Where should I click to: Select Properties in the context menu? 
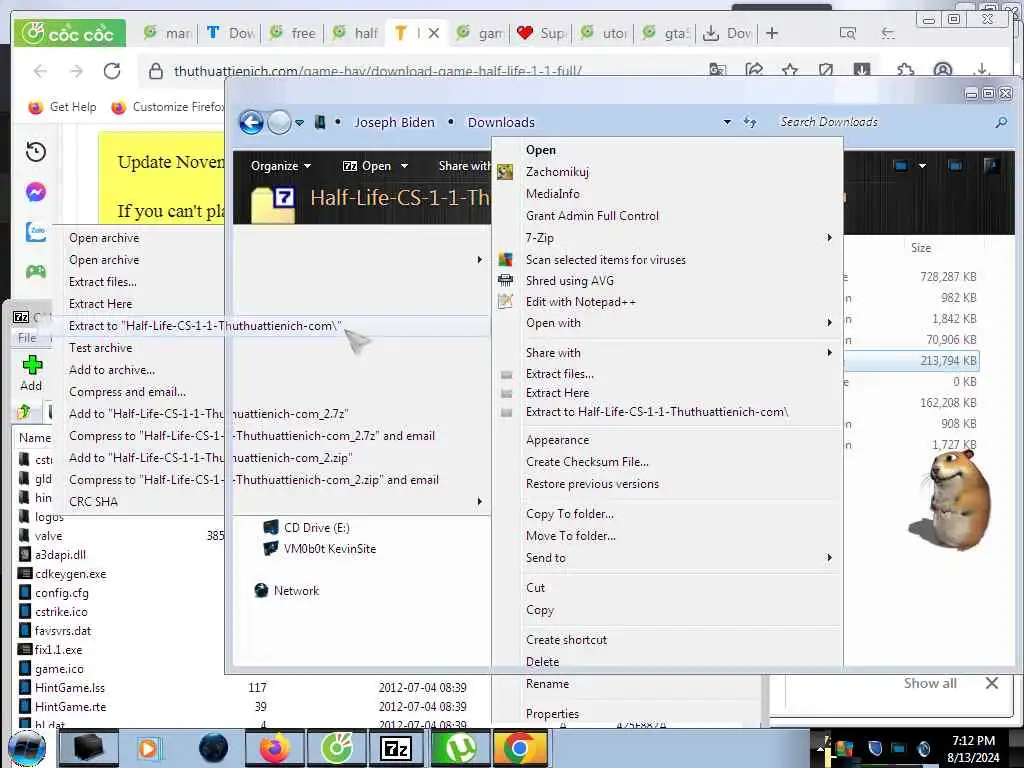[552, 714]
